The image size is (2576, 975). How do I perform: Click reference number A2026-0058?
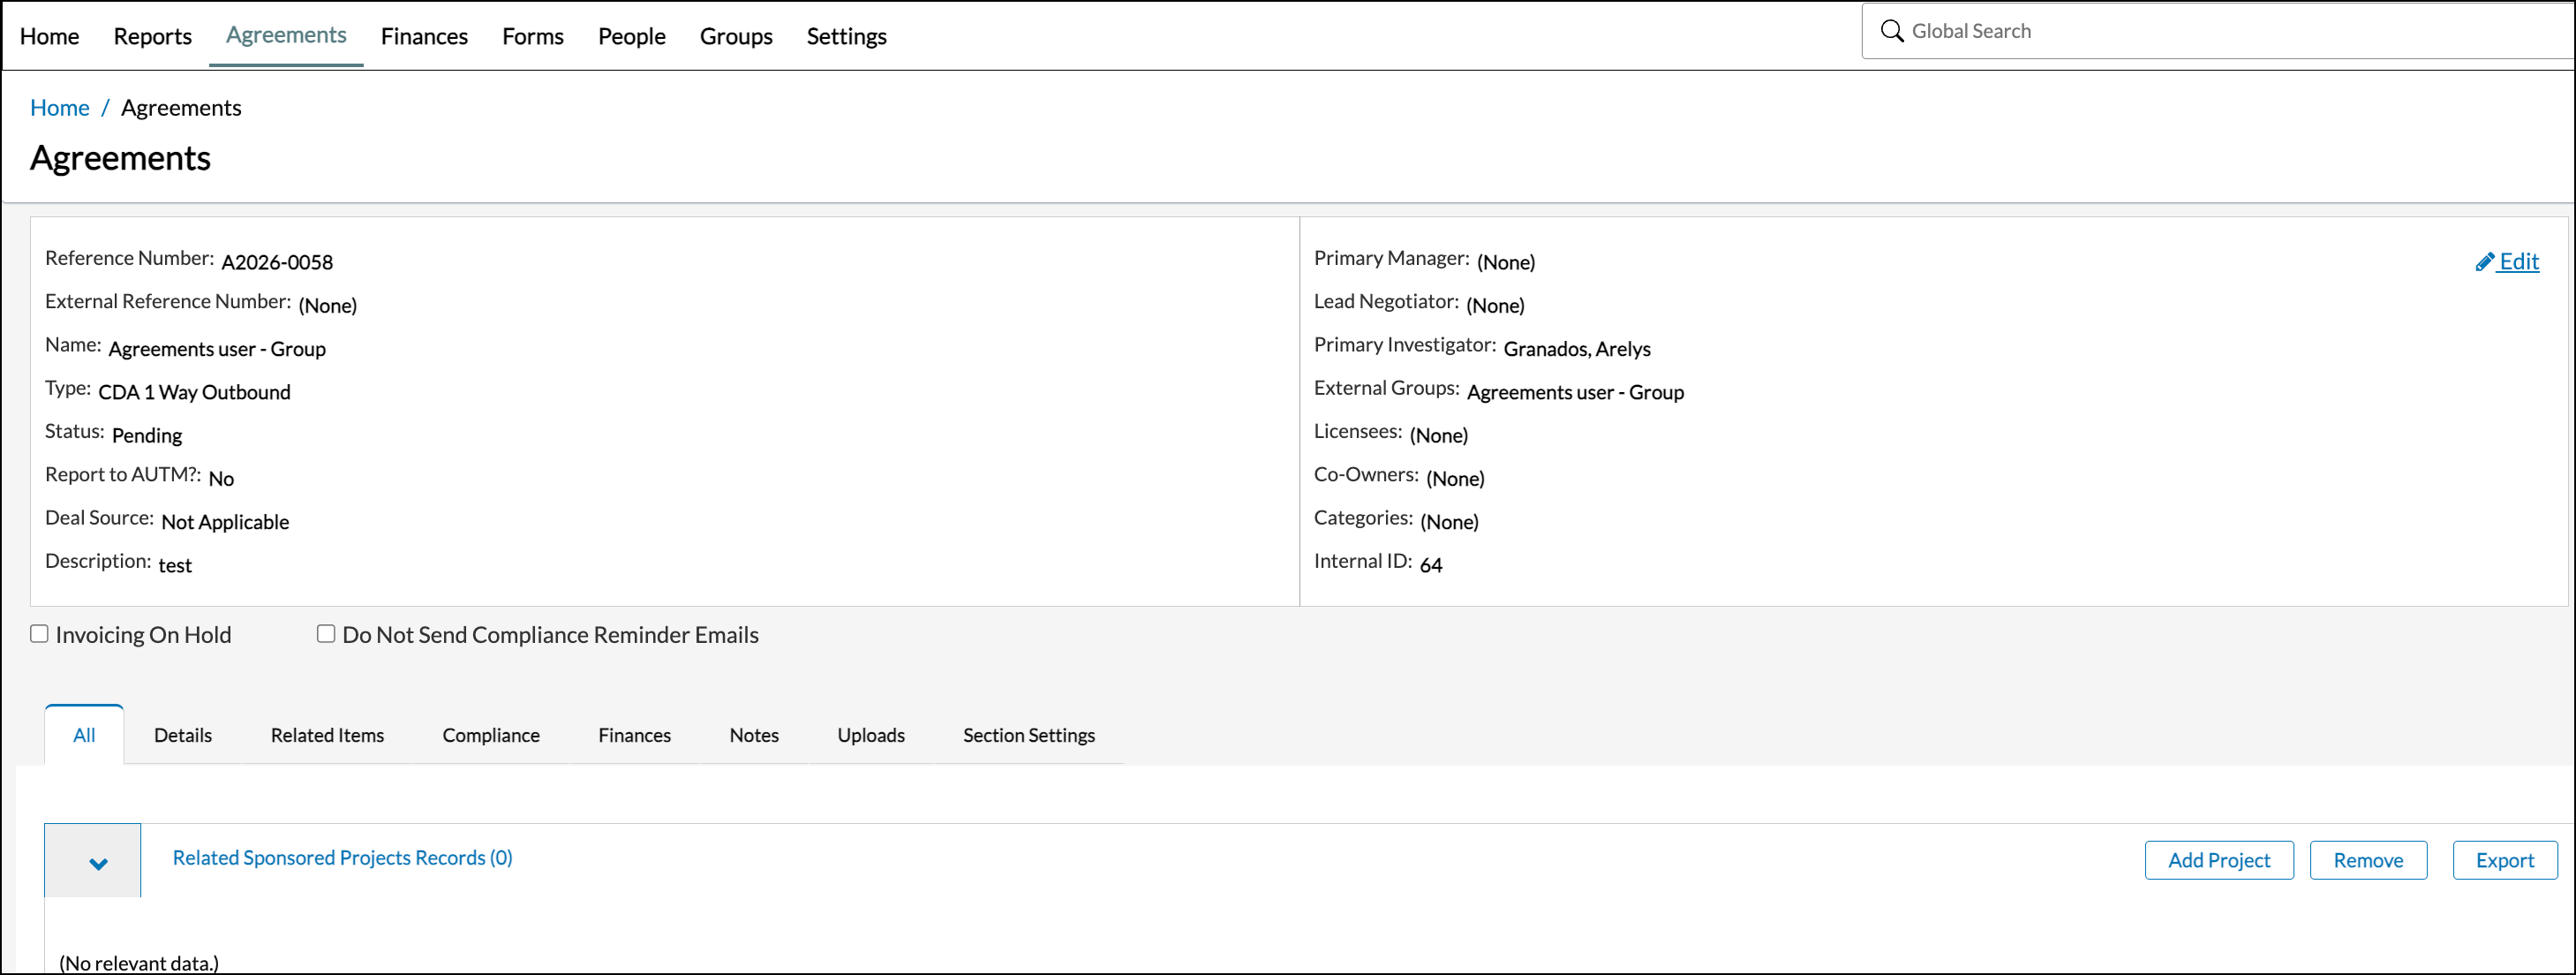pos(277,262)
